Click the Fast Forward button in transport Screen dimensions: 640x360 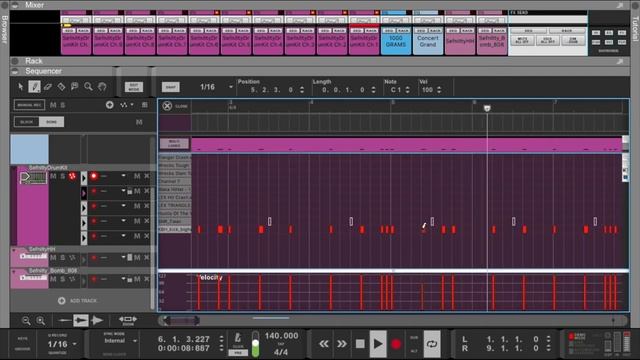click(x=342, y=344)
